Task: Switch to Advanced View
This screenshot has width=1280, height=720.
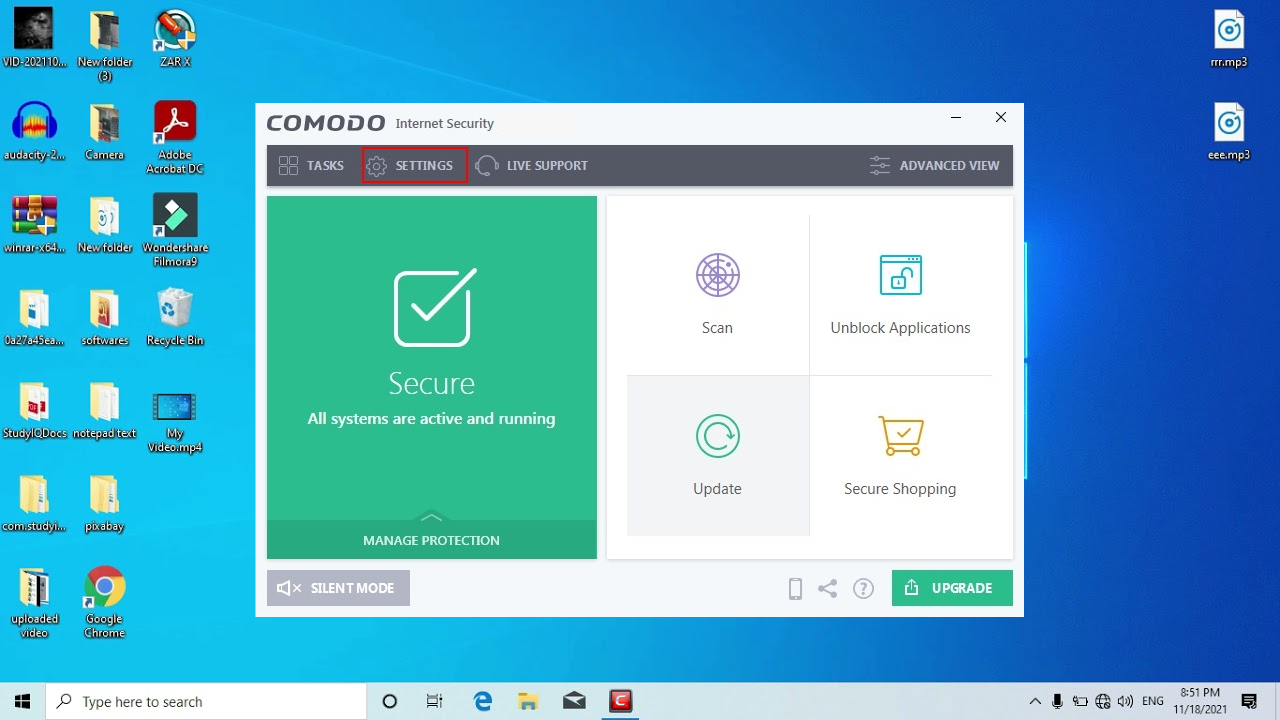Action: click(x=934, y=166)
